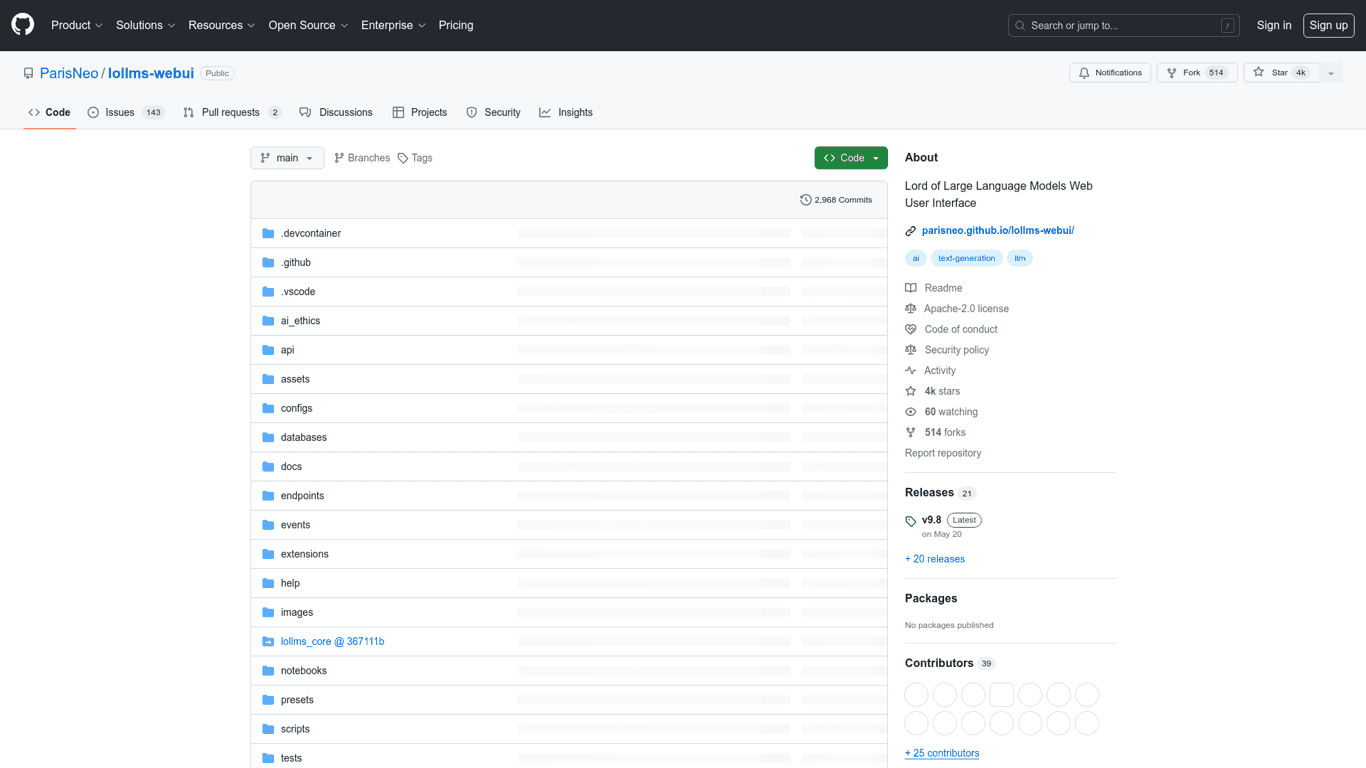Open the parisneo.github.io/lollms-webui link
Screen dimensions: 1366x768
point(997,230)
